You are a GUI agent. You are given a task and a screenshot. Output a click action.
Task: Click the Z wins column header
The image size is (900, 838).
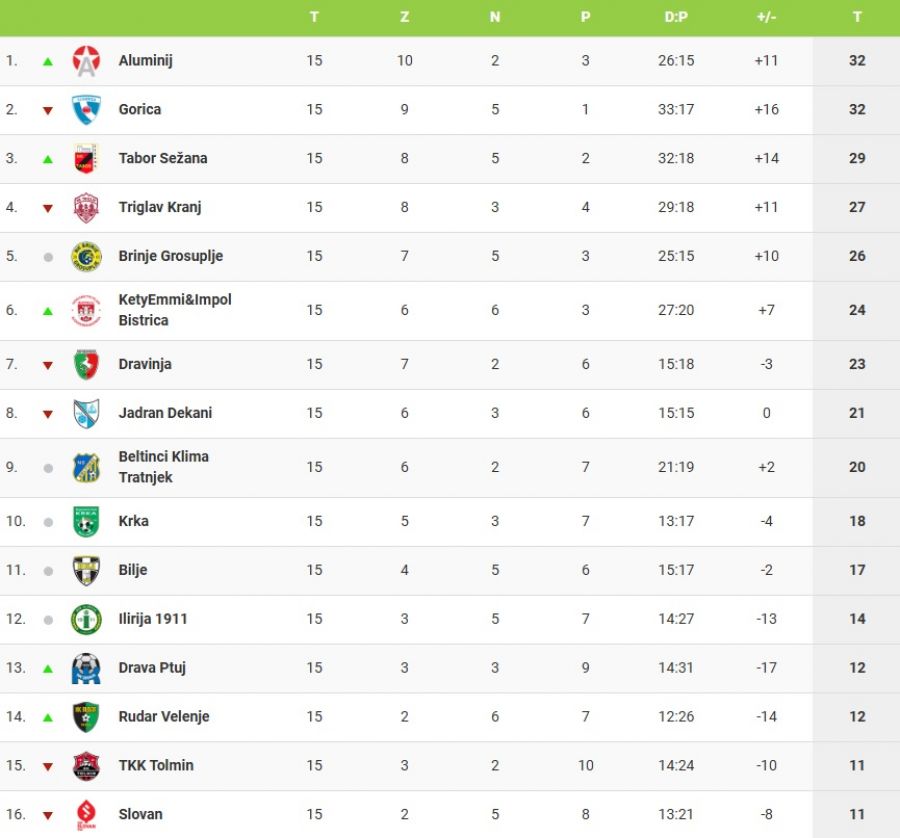404,17
